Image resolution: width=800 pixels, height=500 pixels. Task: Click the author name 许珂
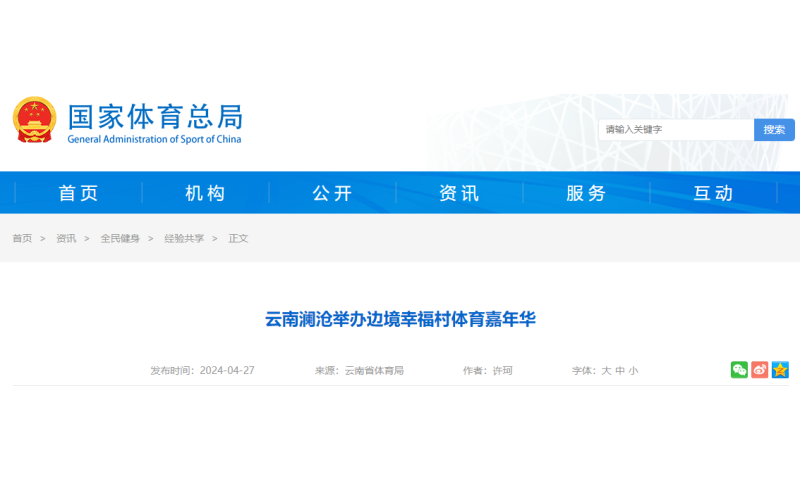tap(502, 370)
